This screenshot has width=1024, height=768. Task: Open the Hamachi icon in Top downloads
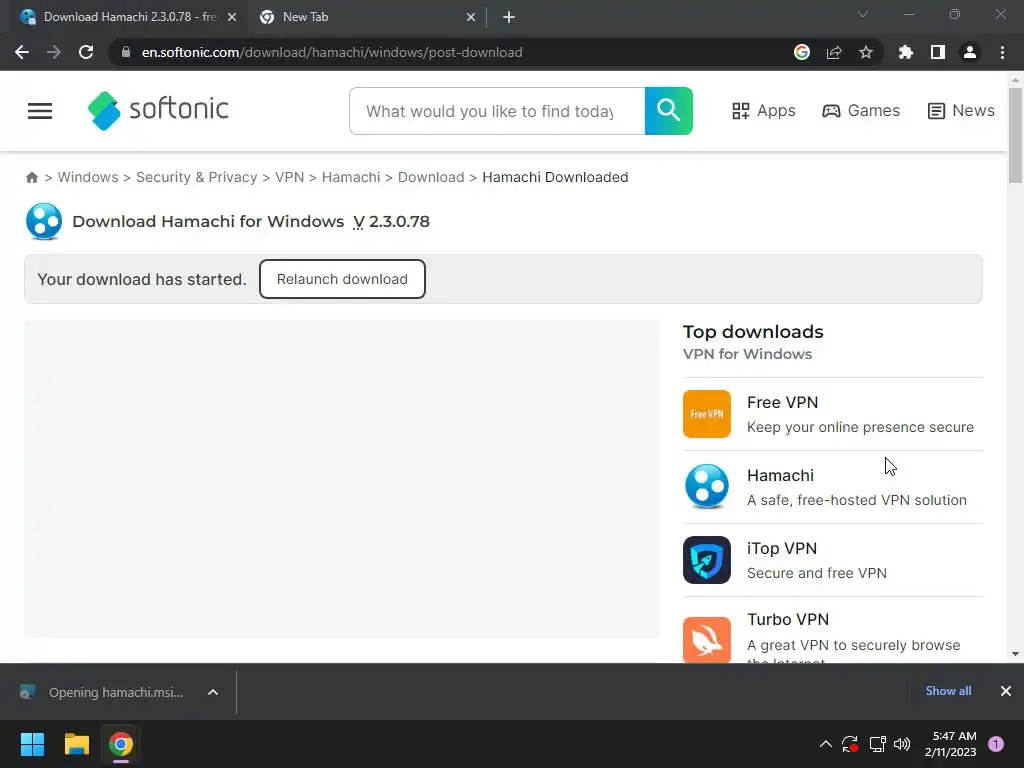707,487
